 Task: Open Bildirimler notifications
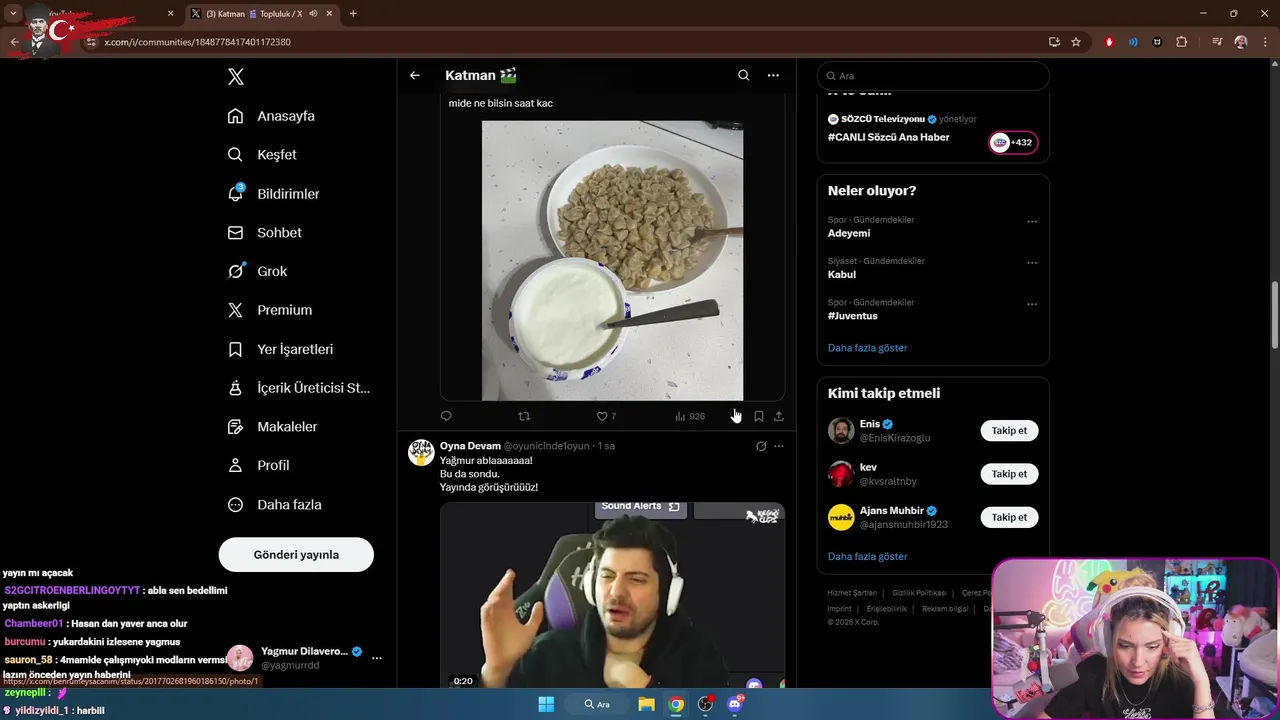273,194
